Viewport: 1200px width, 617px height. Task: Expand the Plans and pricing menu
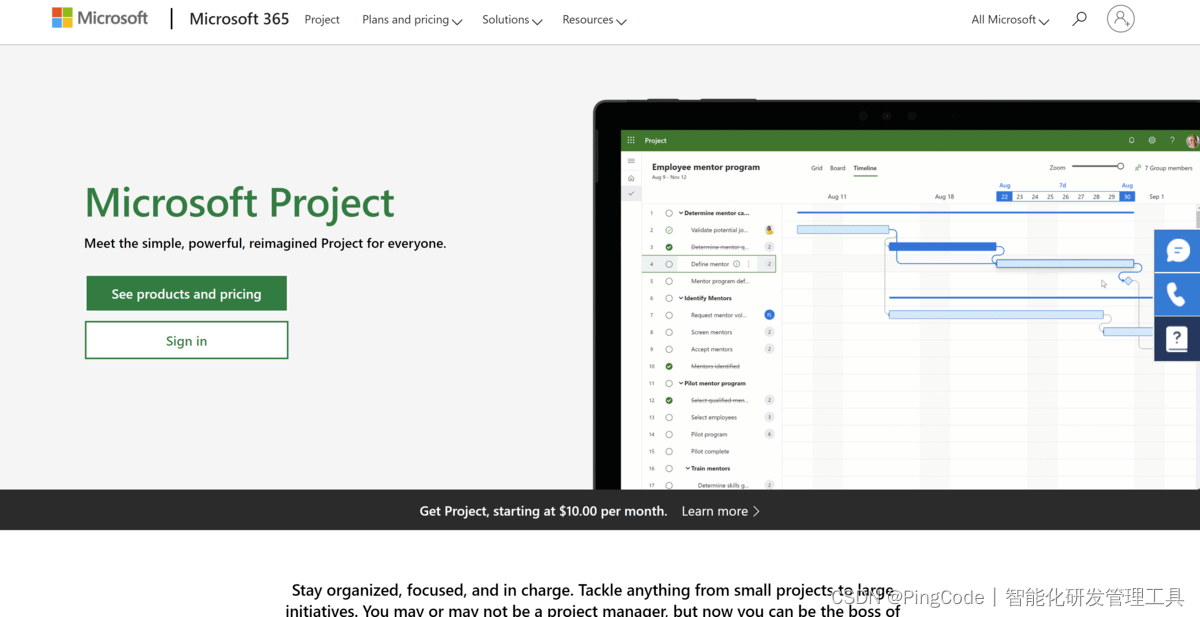click(x=412, y=20)
